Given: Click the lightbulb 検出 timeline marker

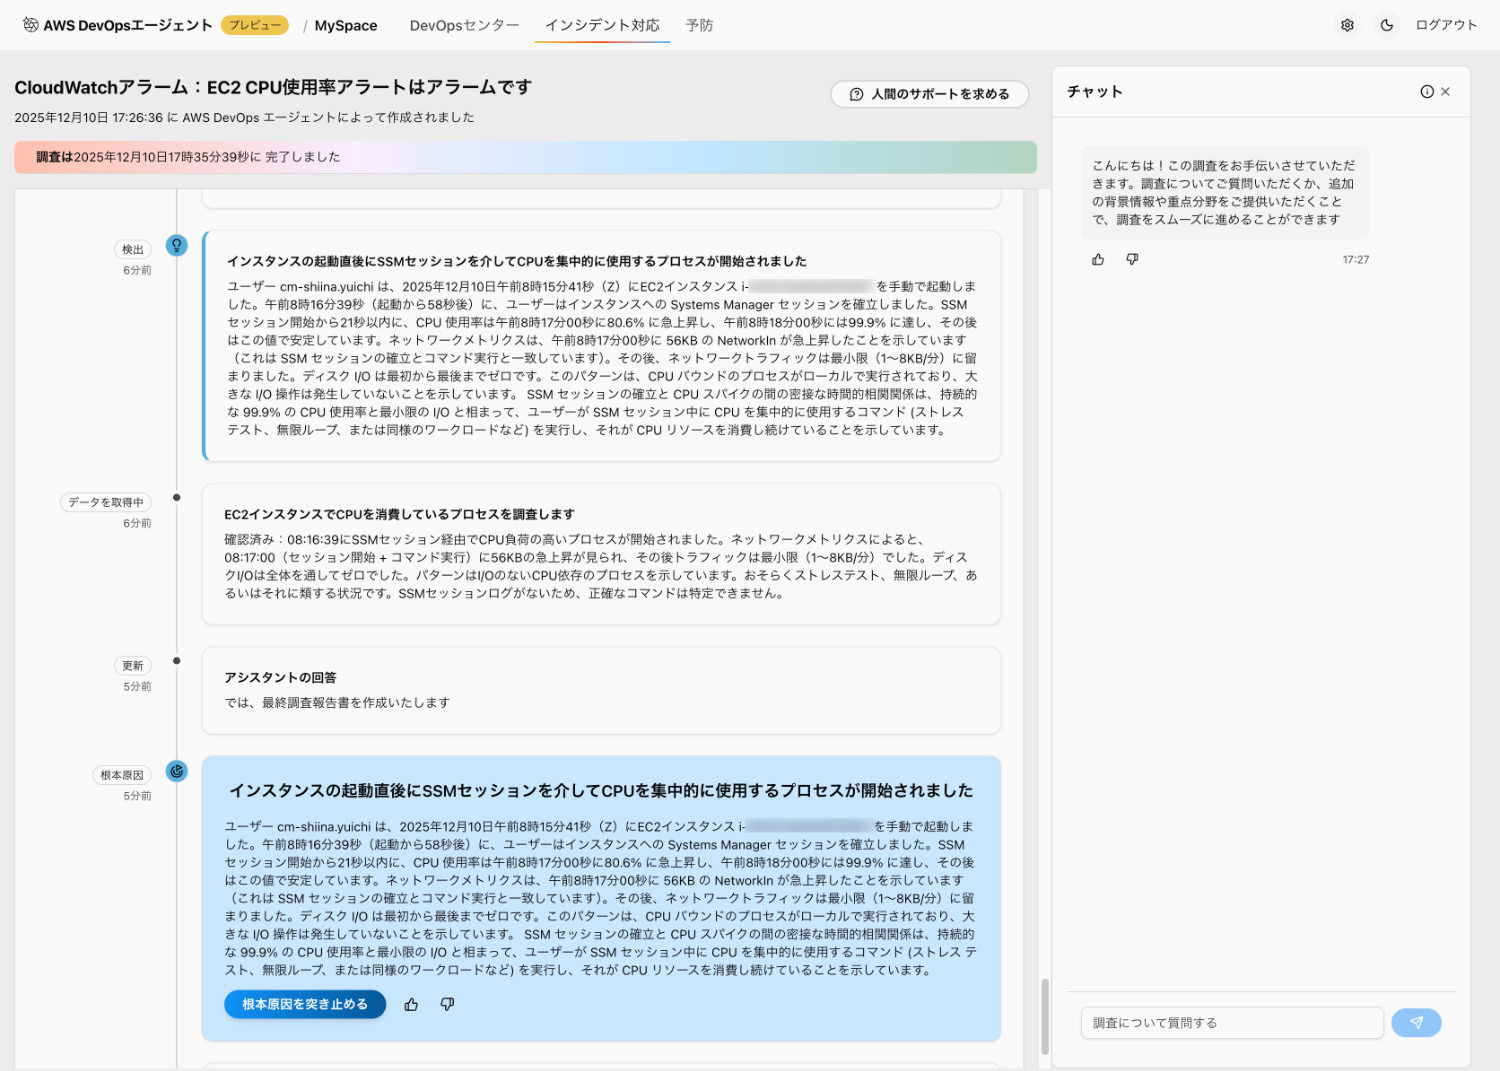Looking at the screenshot, I should click(x=177, y=245).
